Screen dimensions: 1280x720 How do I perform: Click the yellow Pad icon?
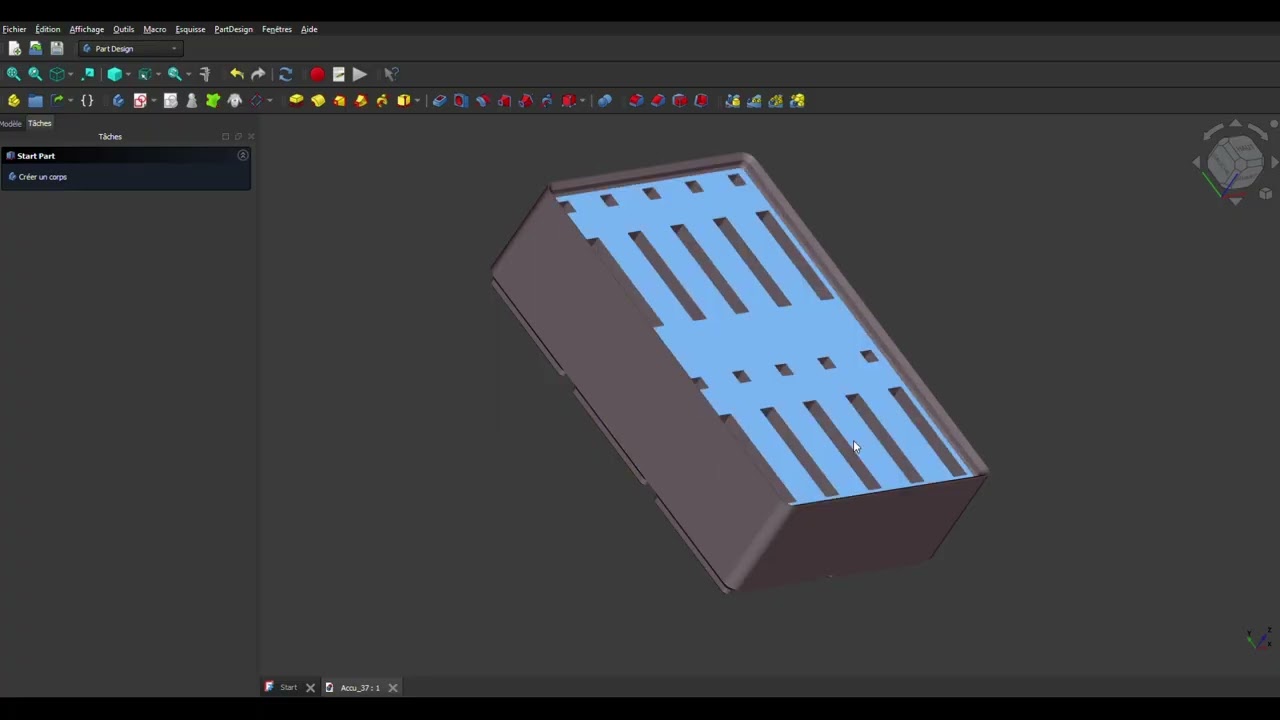296,101
